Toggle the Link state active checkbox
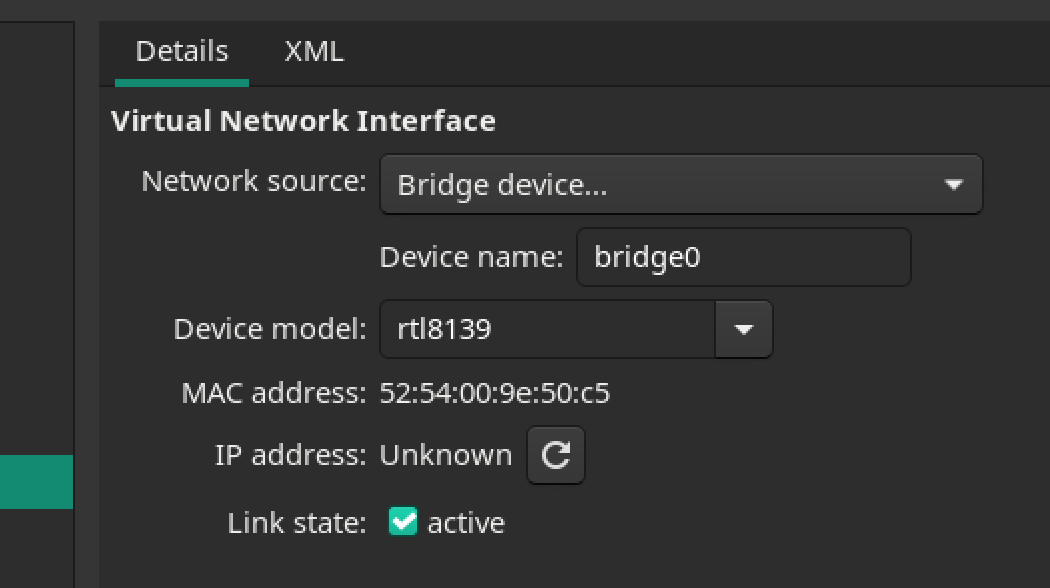 (x=403, y=522)
